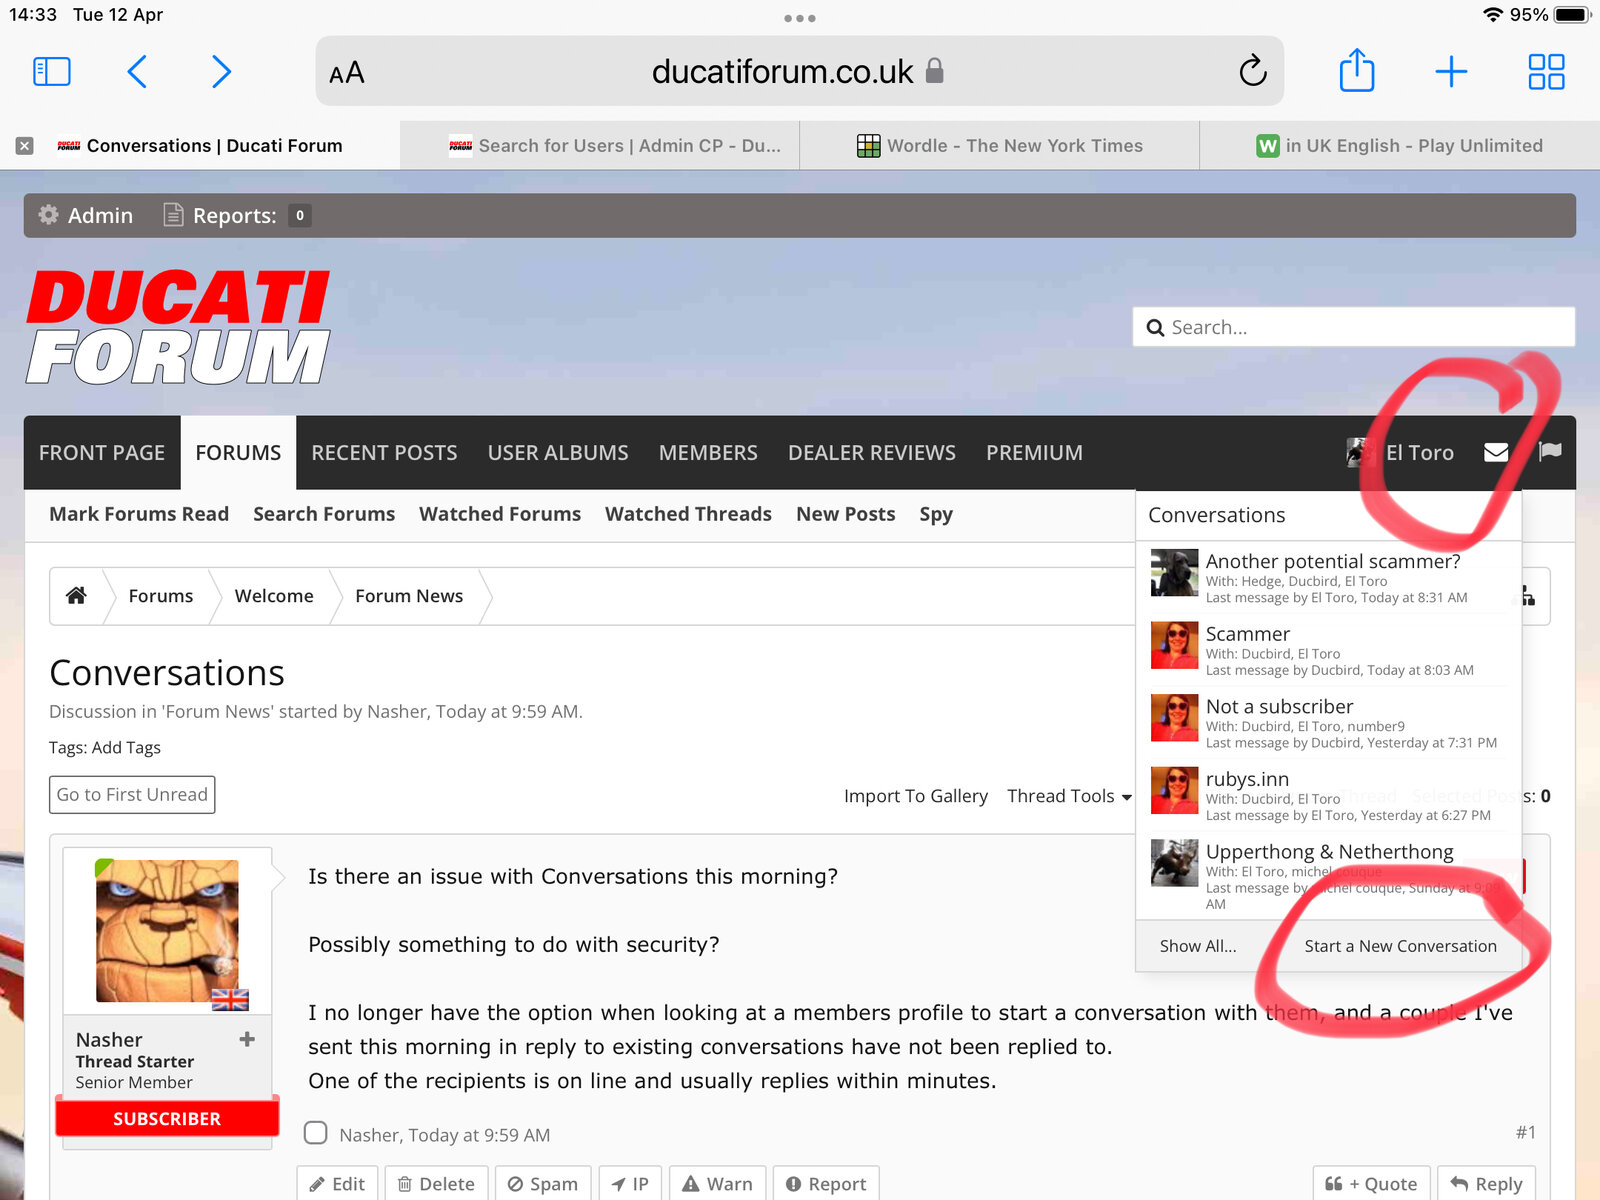The width and height of the screenshot is (1600, 1200).
Task: Reload the page with refresh icon
Action: pos(1252,71)
